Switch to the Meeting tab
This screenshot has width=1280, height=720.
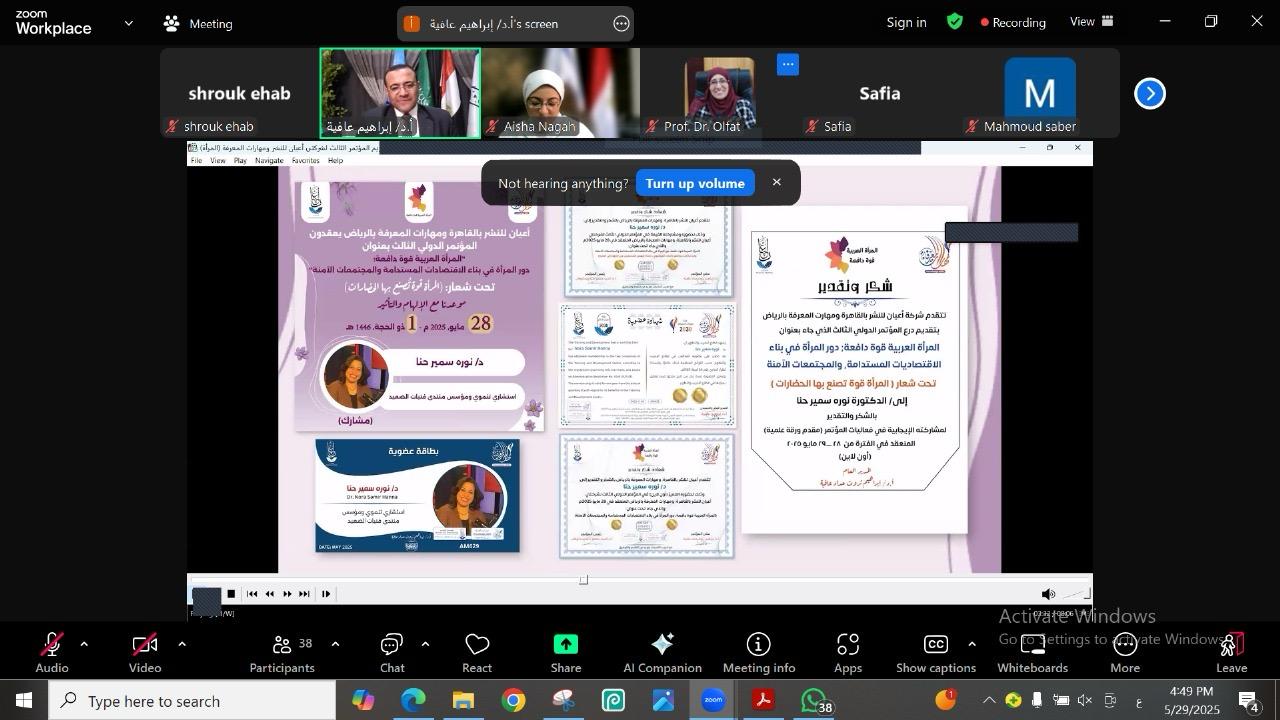point(198,23)
